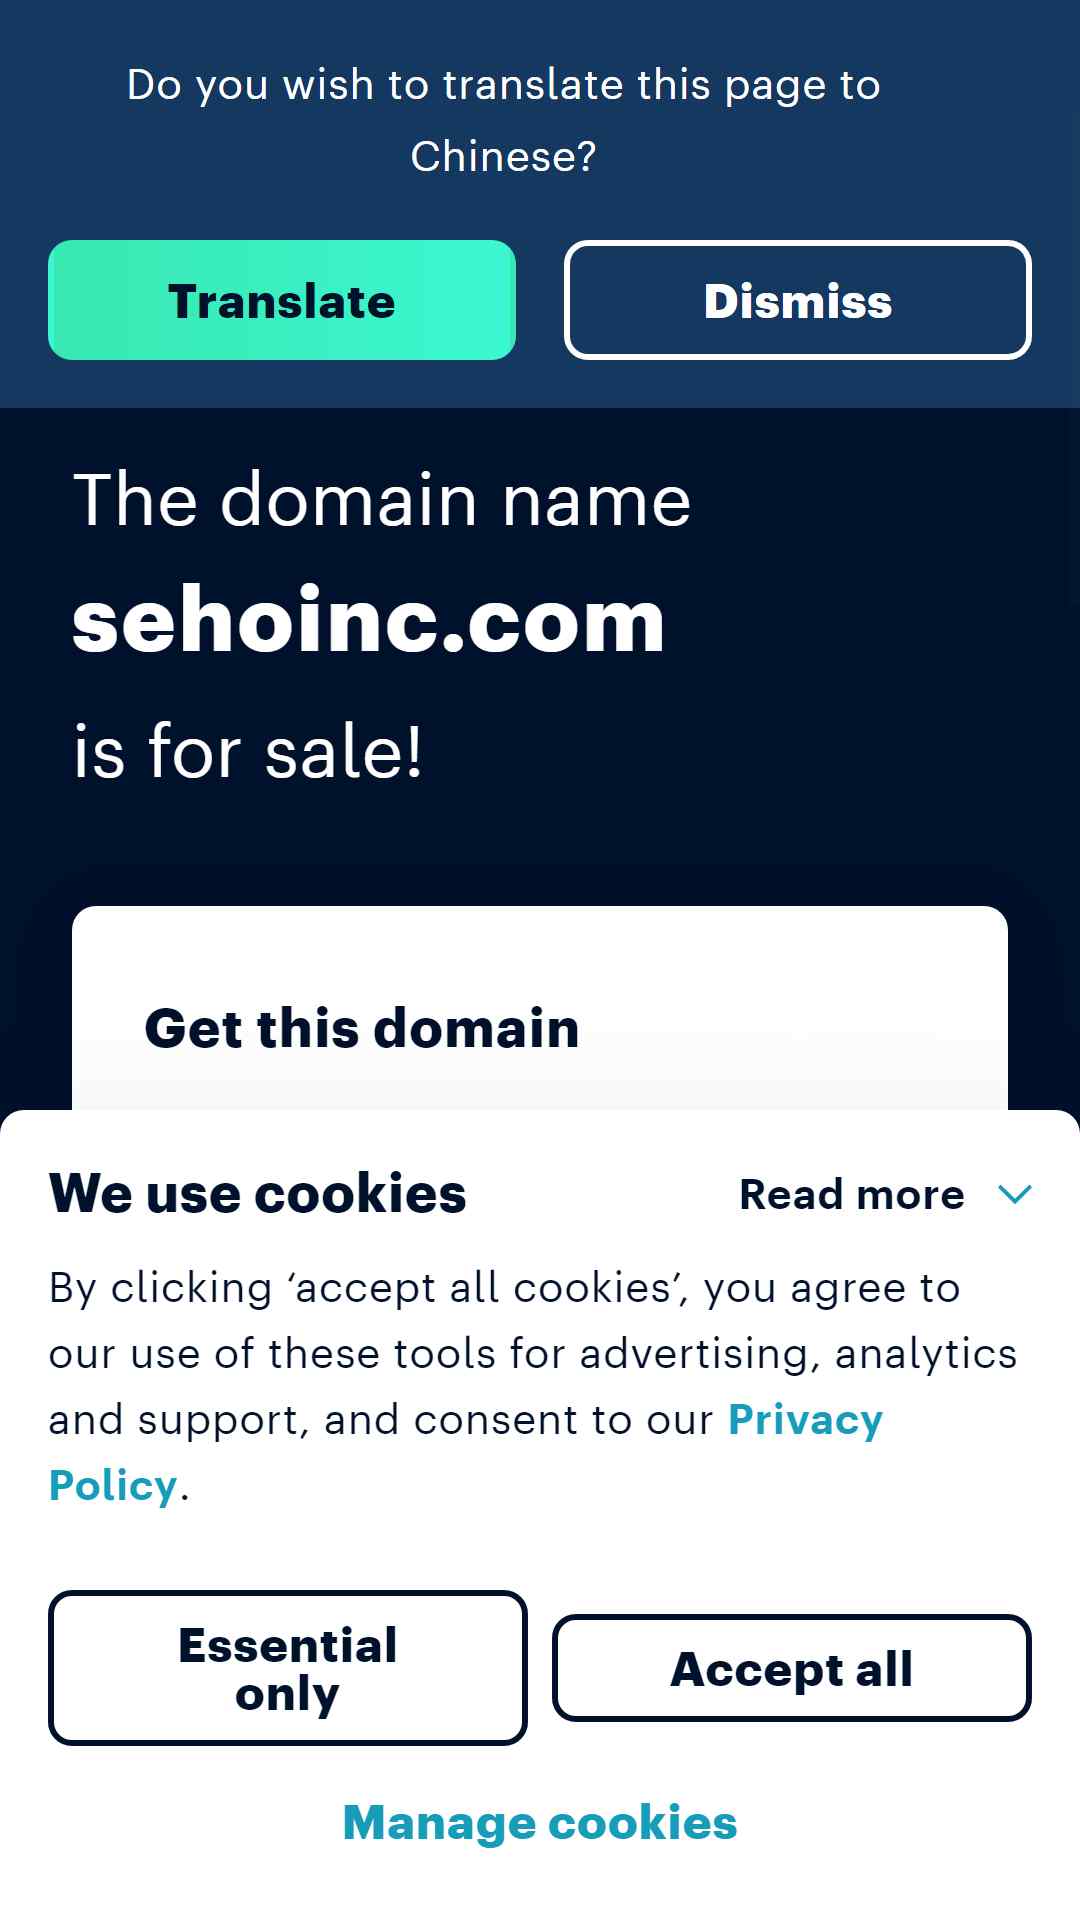Click 'The domain name' heading line
The image size is (1080, 1920).
point(382,499)
